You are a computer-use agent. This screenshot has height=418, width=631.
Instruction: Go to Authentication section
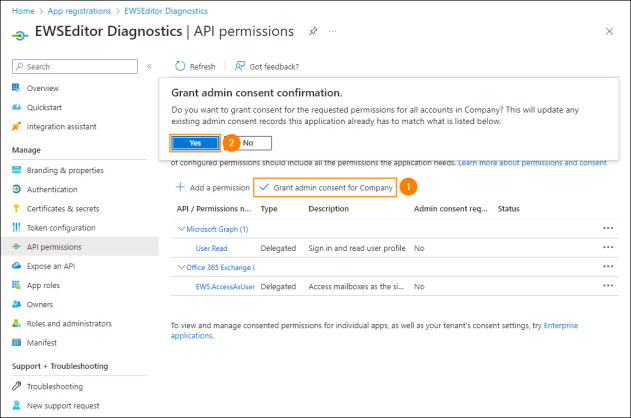click(x=52, y=189)
